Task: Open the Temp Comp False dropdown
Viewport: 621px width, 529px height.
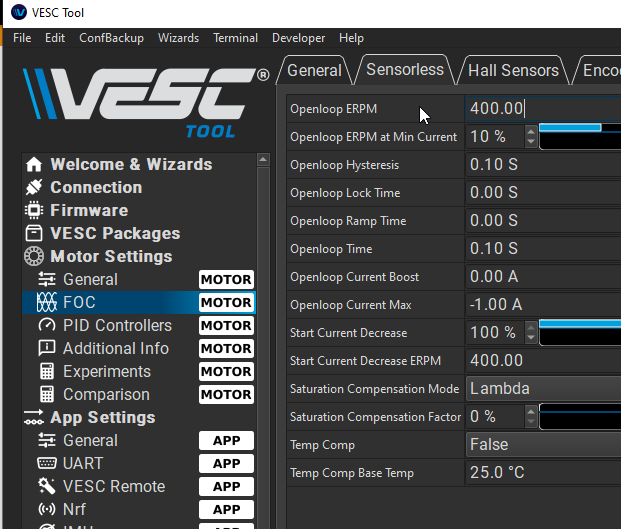Action: [x=542, y=445]
